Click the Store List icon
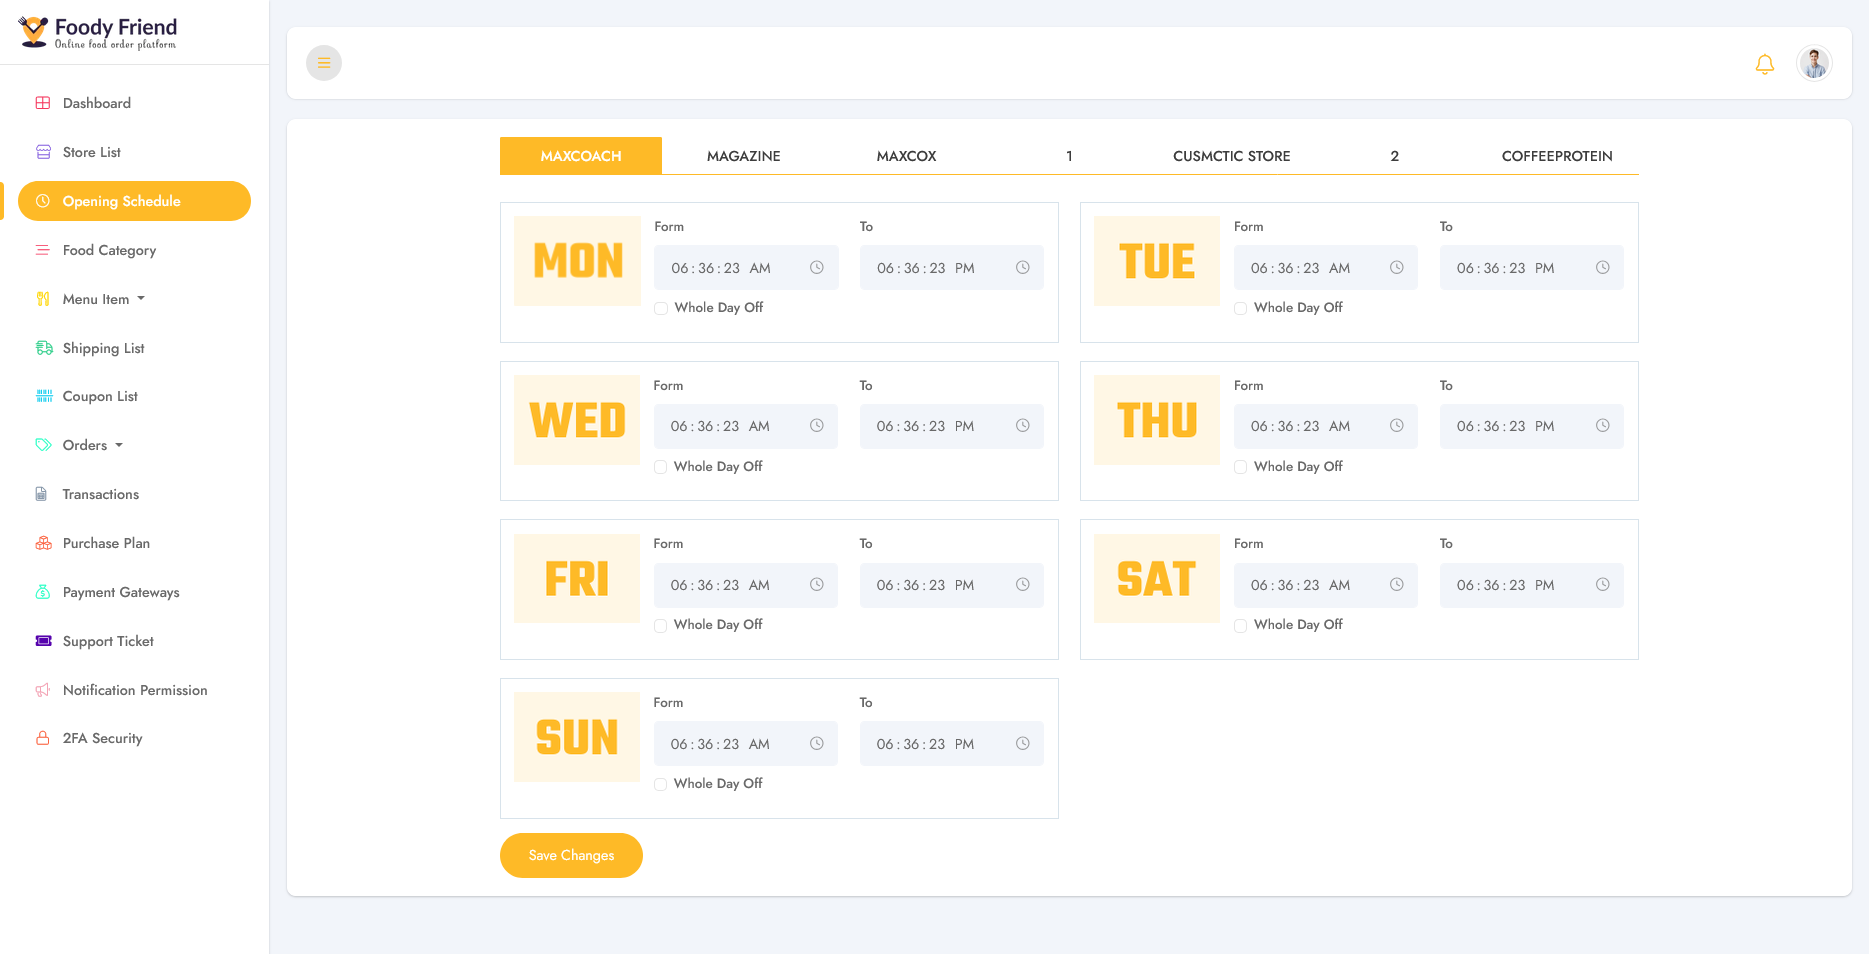This screenshot has width=1869, height=954. 43,152
